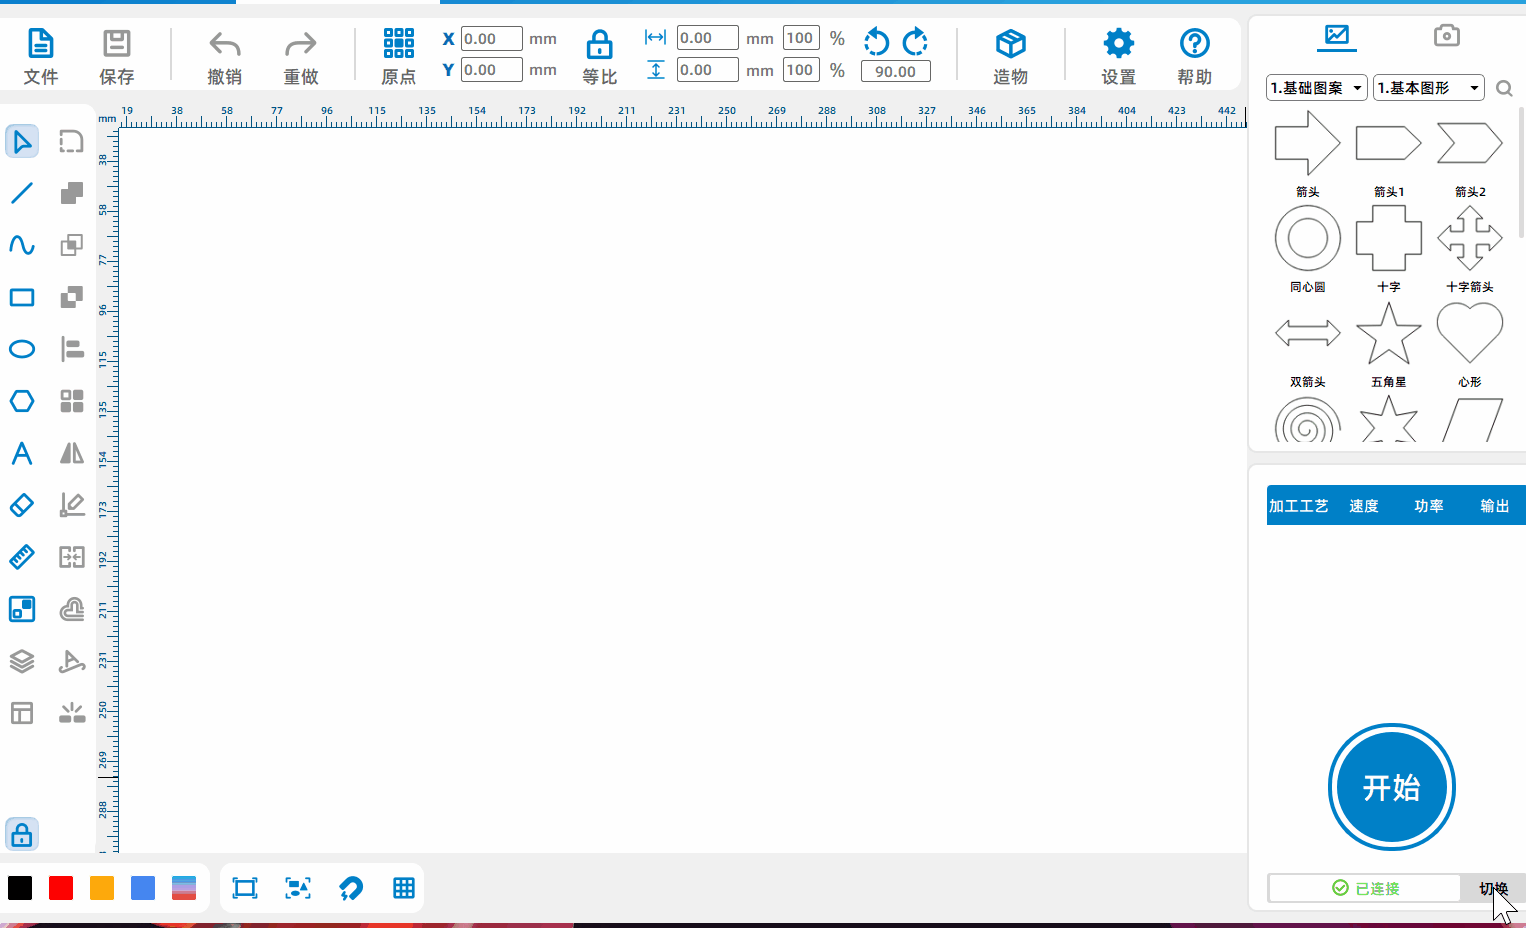
Task: Undo with the 撤销 arrow
Action: (225, 56)
